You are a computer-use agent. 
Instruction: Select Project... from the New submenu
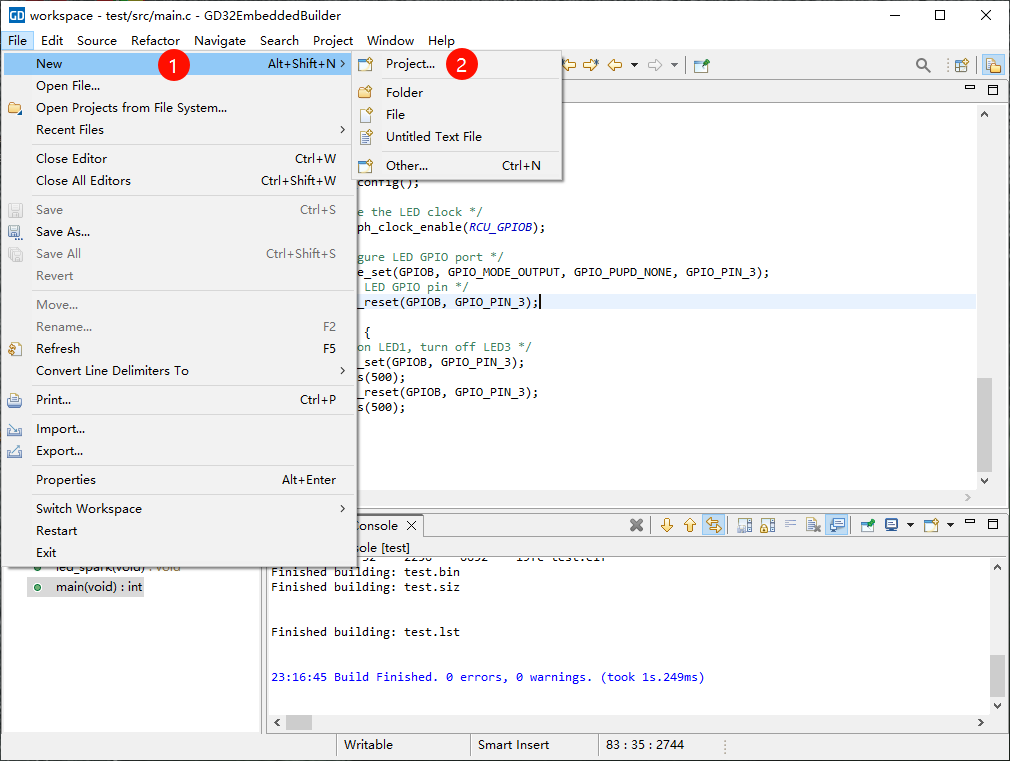click(x=410, y=64)
